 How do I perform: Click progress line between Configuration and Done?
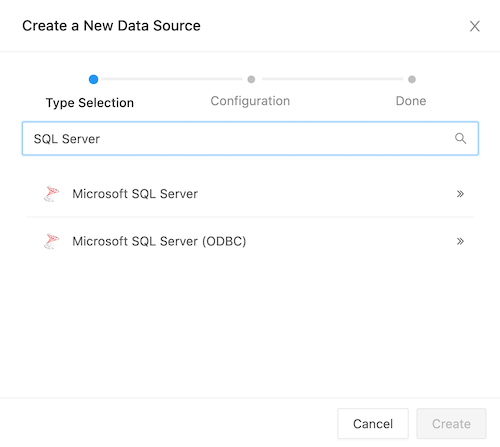(332, 79)
